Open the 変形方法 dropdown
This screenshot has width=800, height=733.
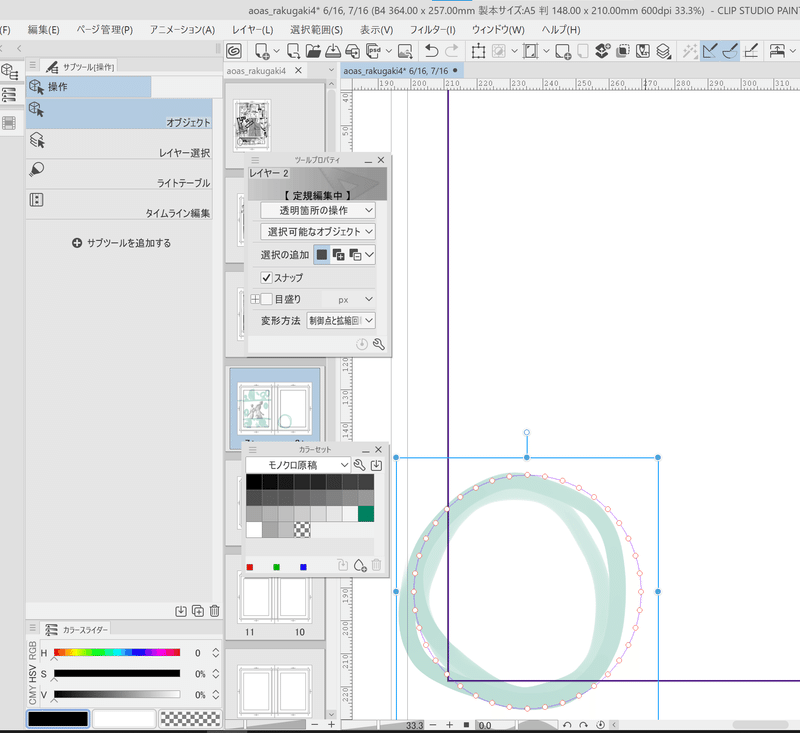pyautogui.click(x=341, y=320)
